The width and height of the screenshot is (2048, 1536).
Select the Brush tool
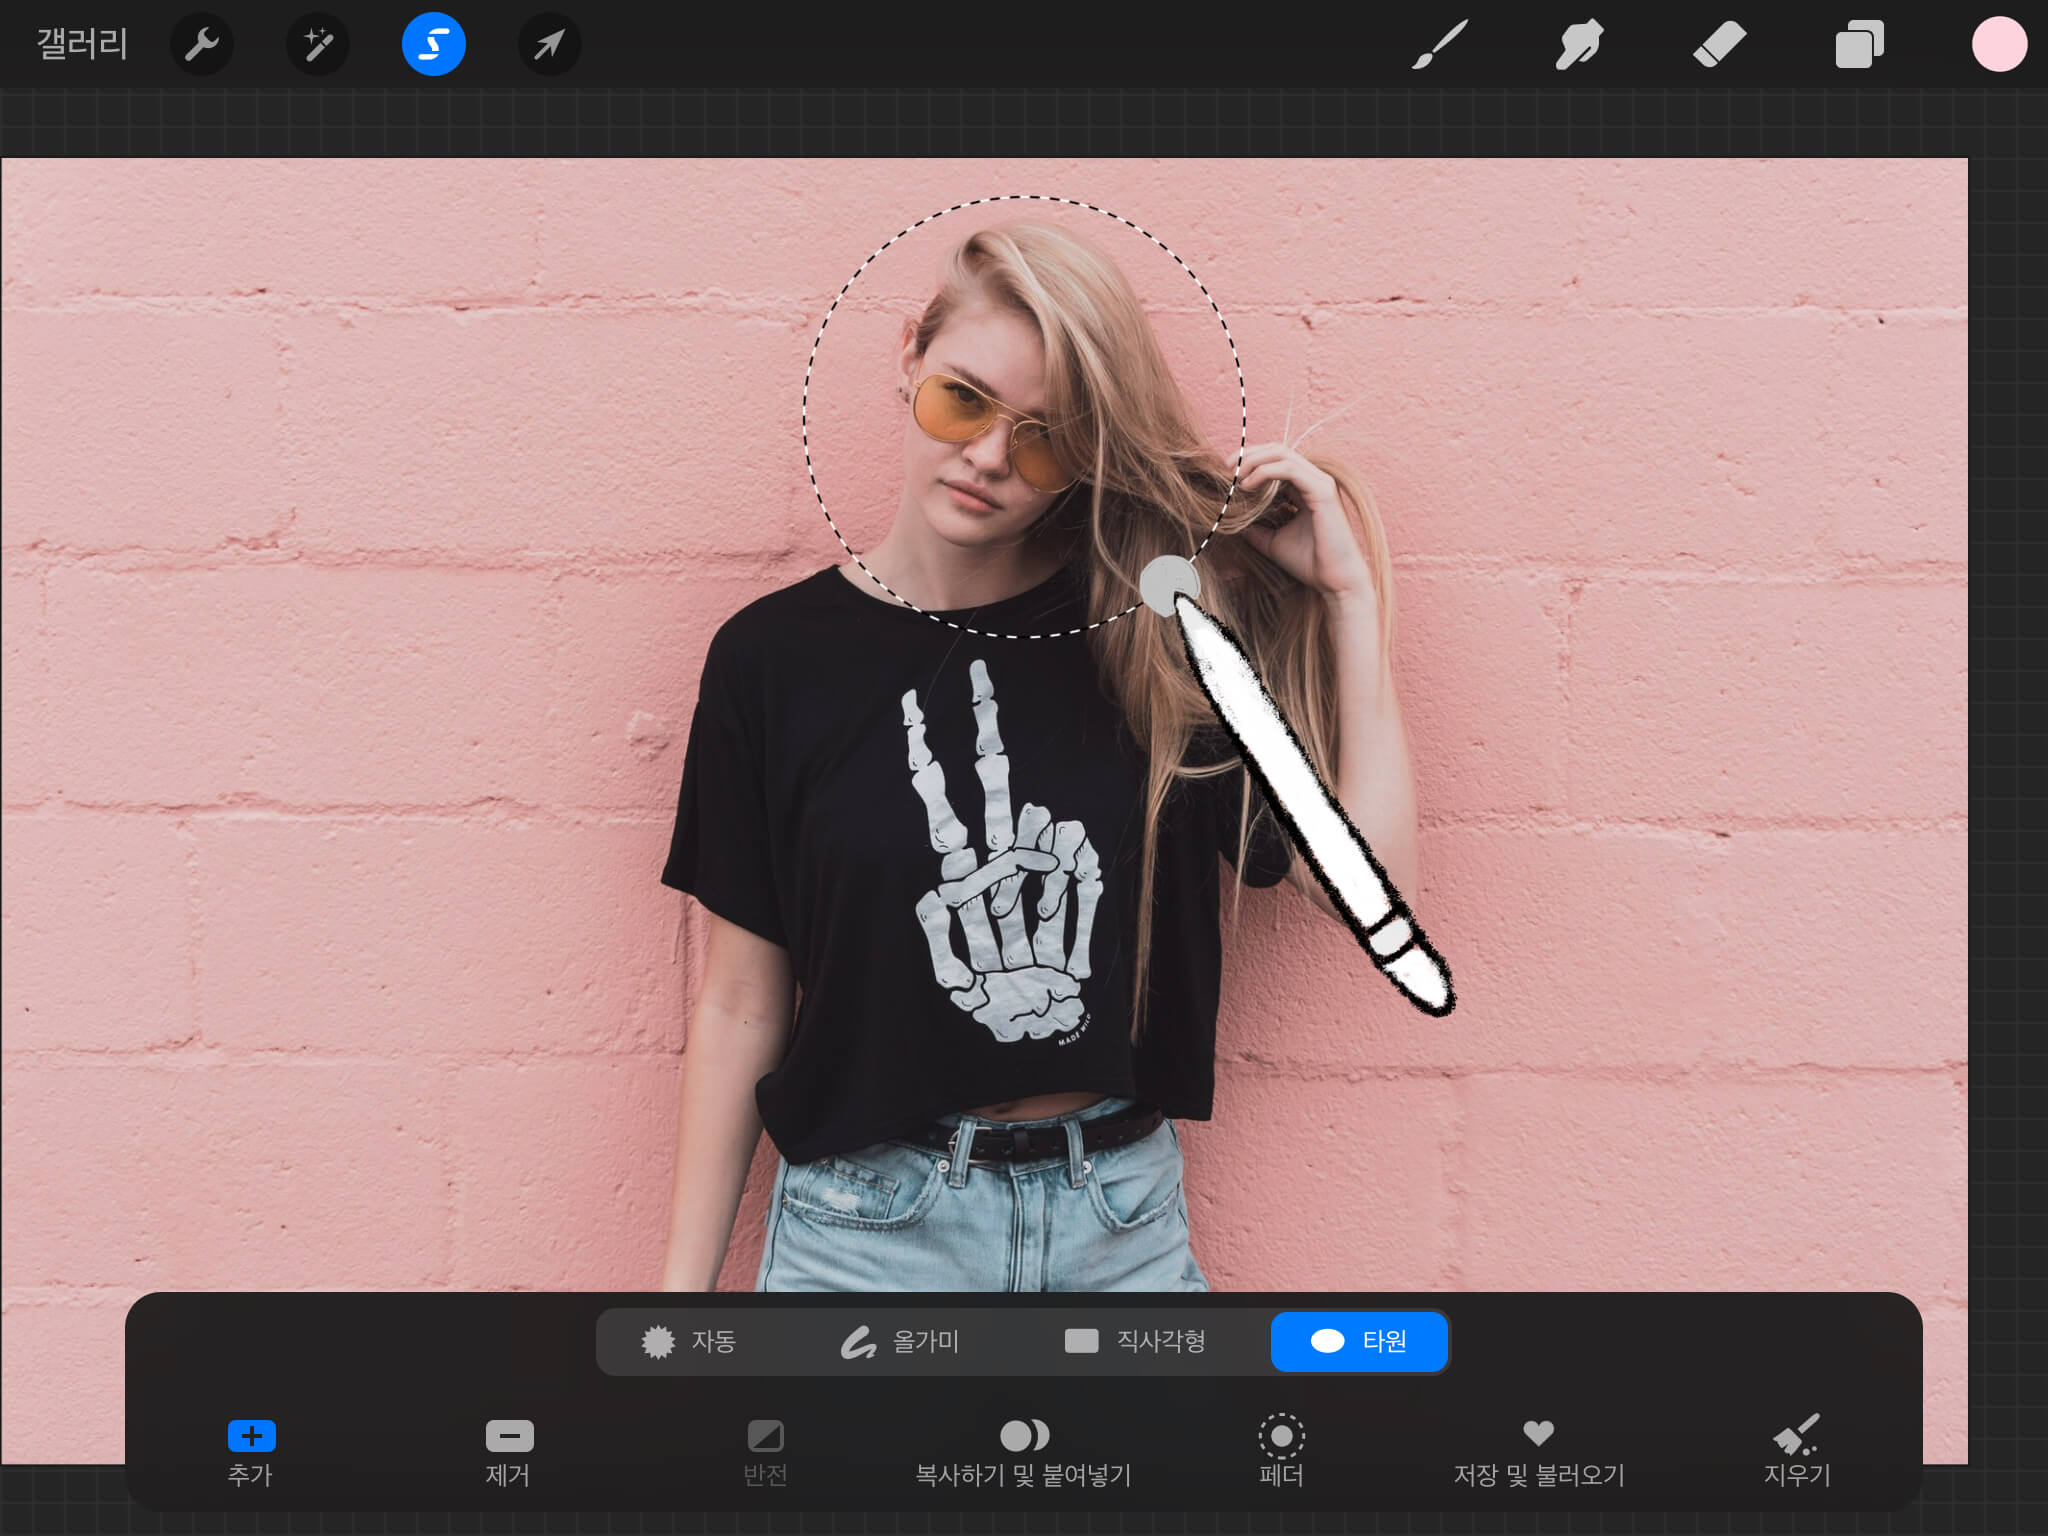pos(1440,45)
